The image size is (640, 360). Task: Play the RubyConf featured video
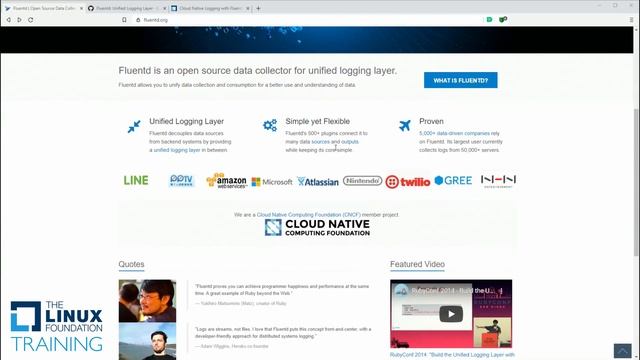tap(451, 314)
